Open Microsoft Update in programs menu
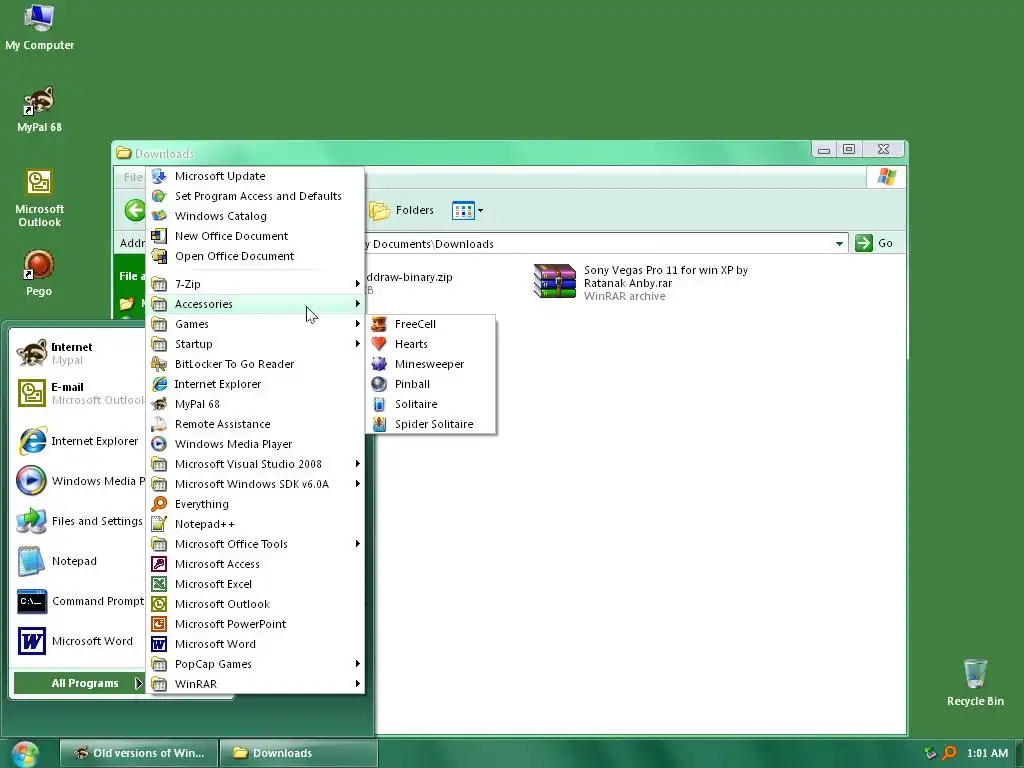The width and height of the screenshot is (1024, 768). pyautogui.click(x=255, y=176)
